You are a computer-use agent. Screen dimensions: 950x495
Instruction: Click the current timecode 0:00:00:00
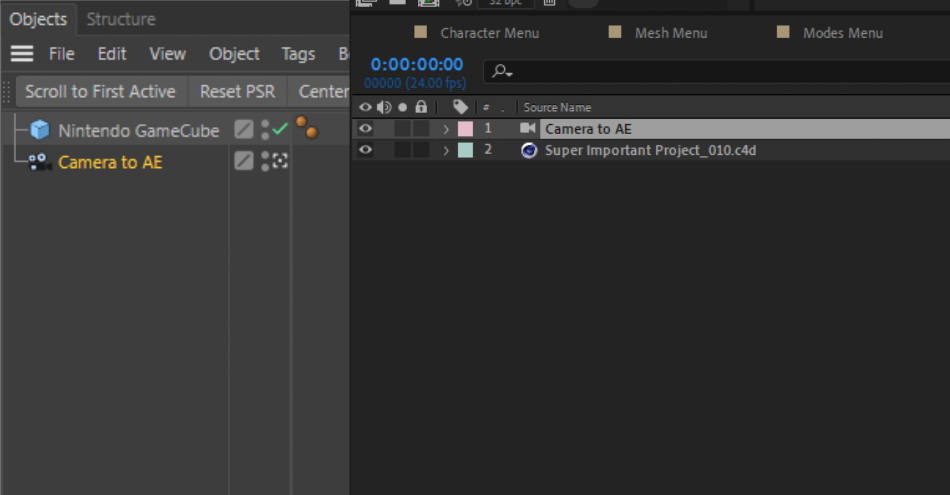(x=417, y=64)
